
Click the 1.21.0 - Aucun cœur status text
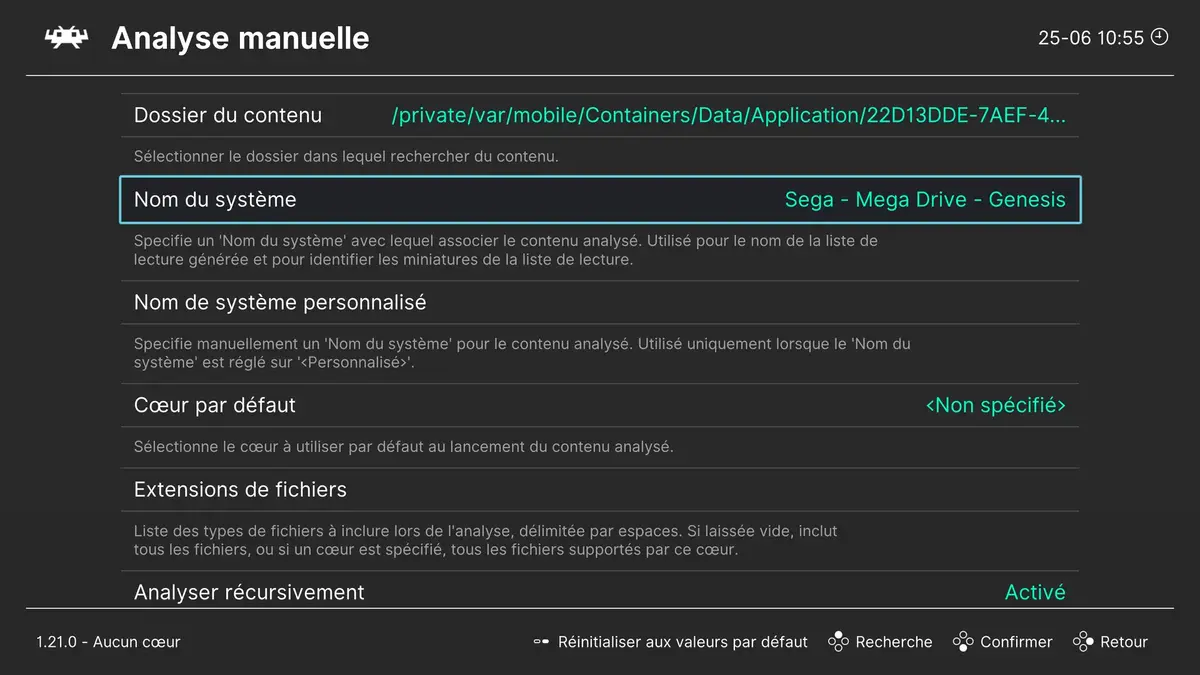(x=108, y=642)
